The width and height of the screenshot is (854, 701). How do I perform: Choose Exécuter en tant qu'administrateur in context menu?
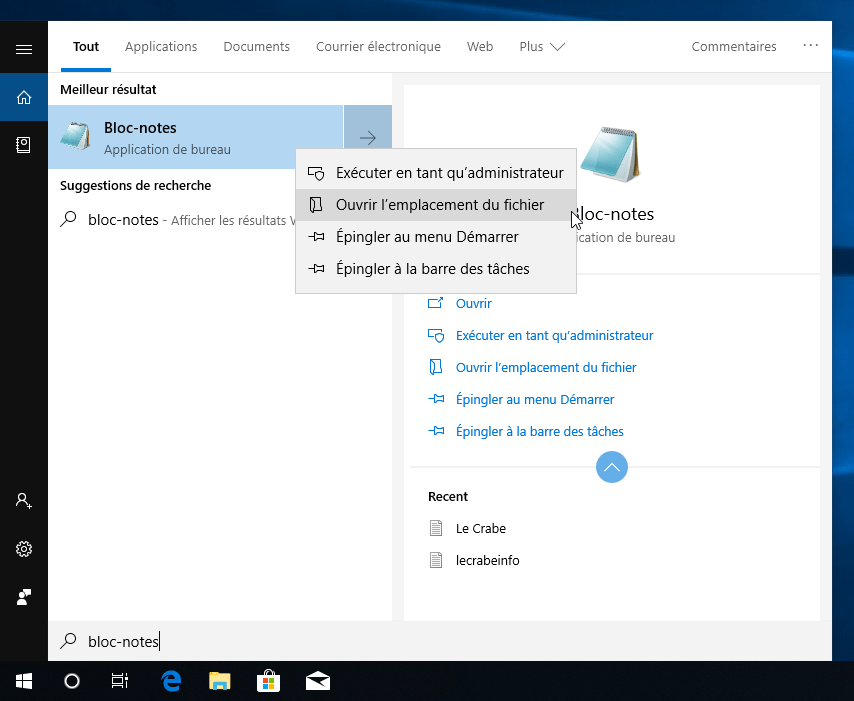[x=436, y=173]
